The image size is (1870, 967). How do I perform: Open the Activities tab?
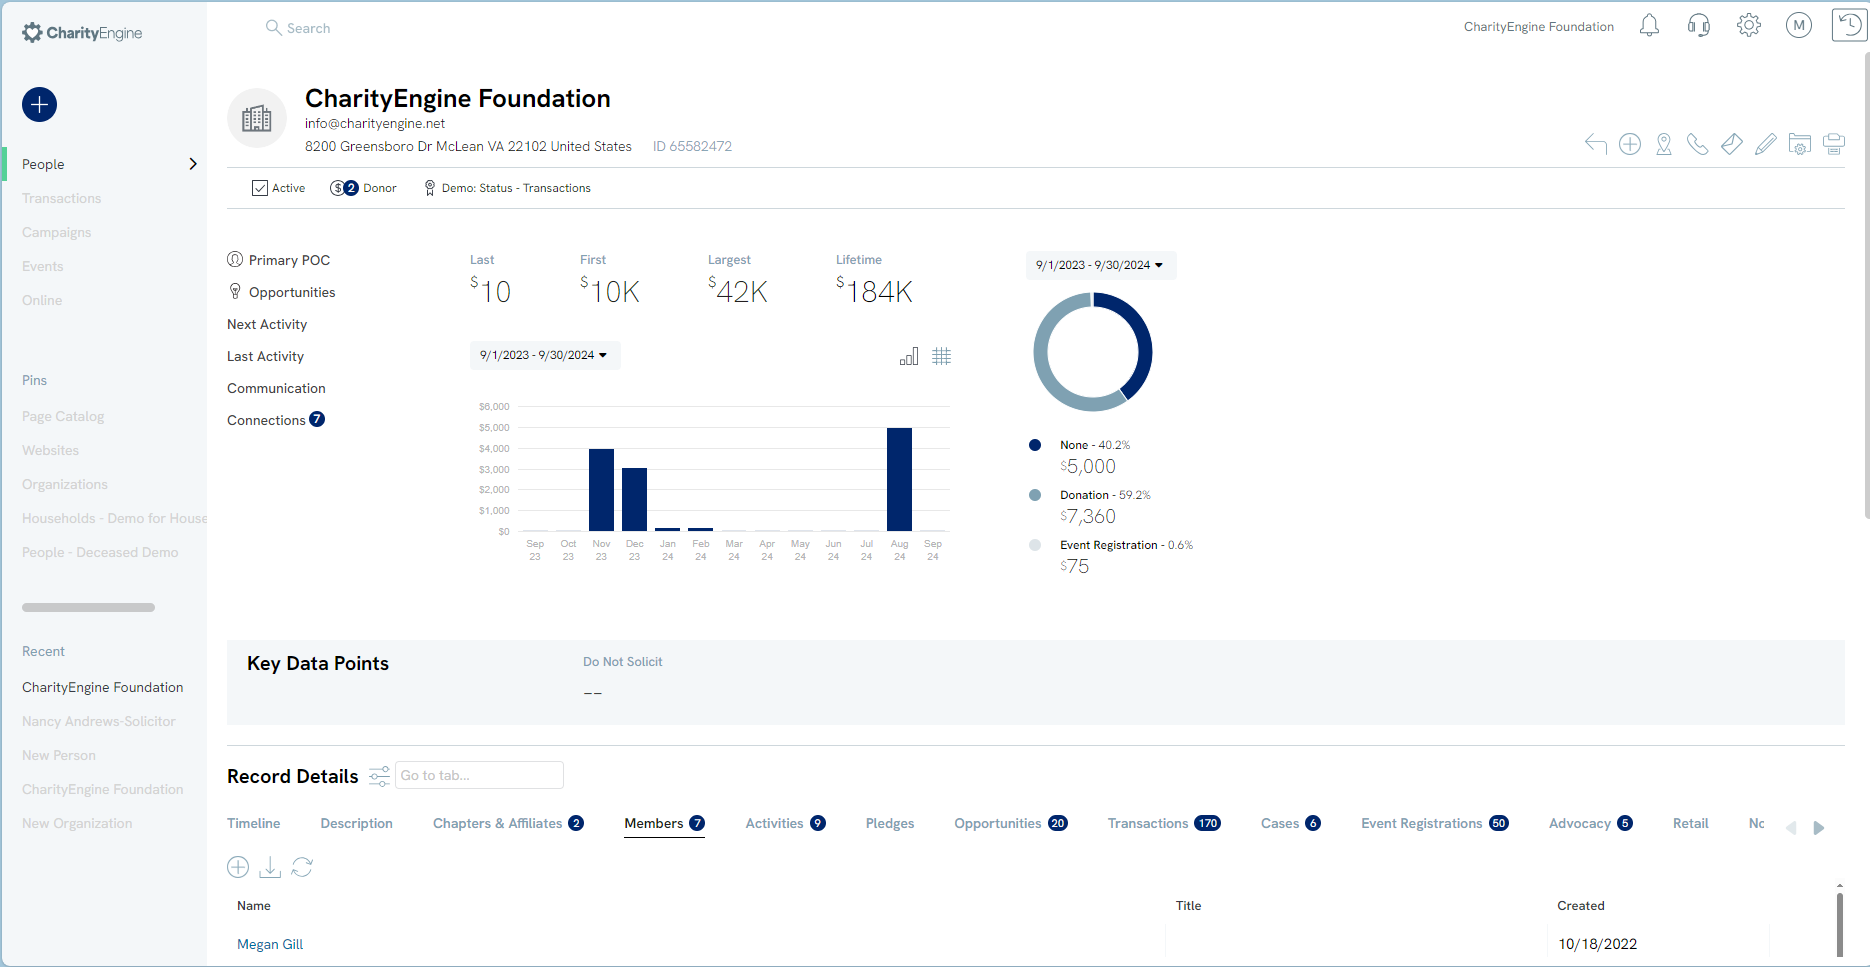[x=785, y=823]
